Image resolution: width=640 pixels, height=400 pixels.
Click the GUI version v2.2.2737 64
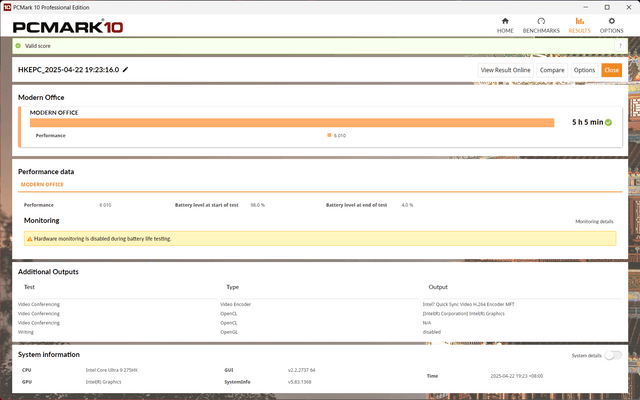(301, 370)
